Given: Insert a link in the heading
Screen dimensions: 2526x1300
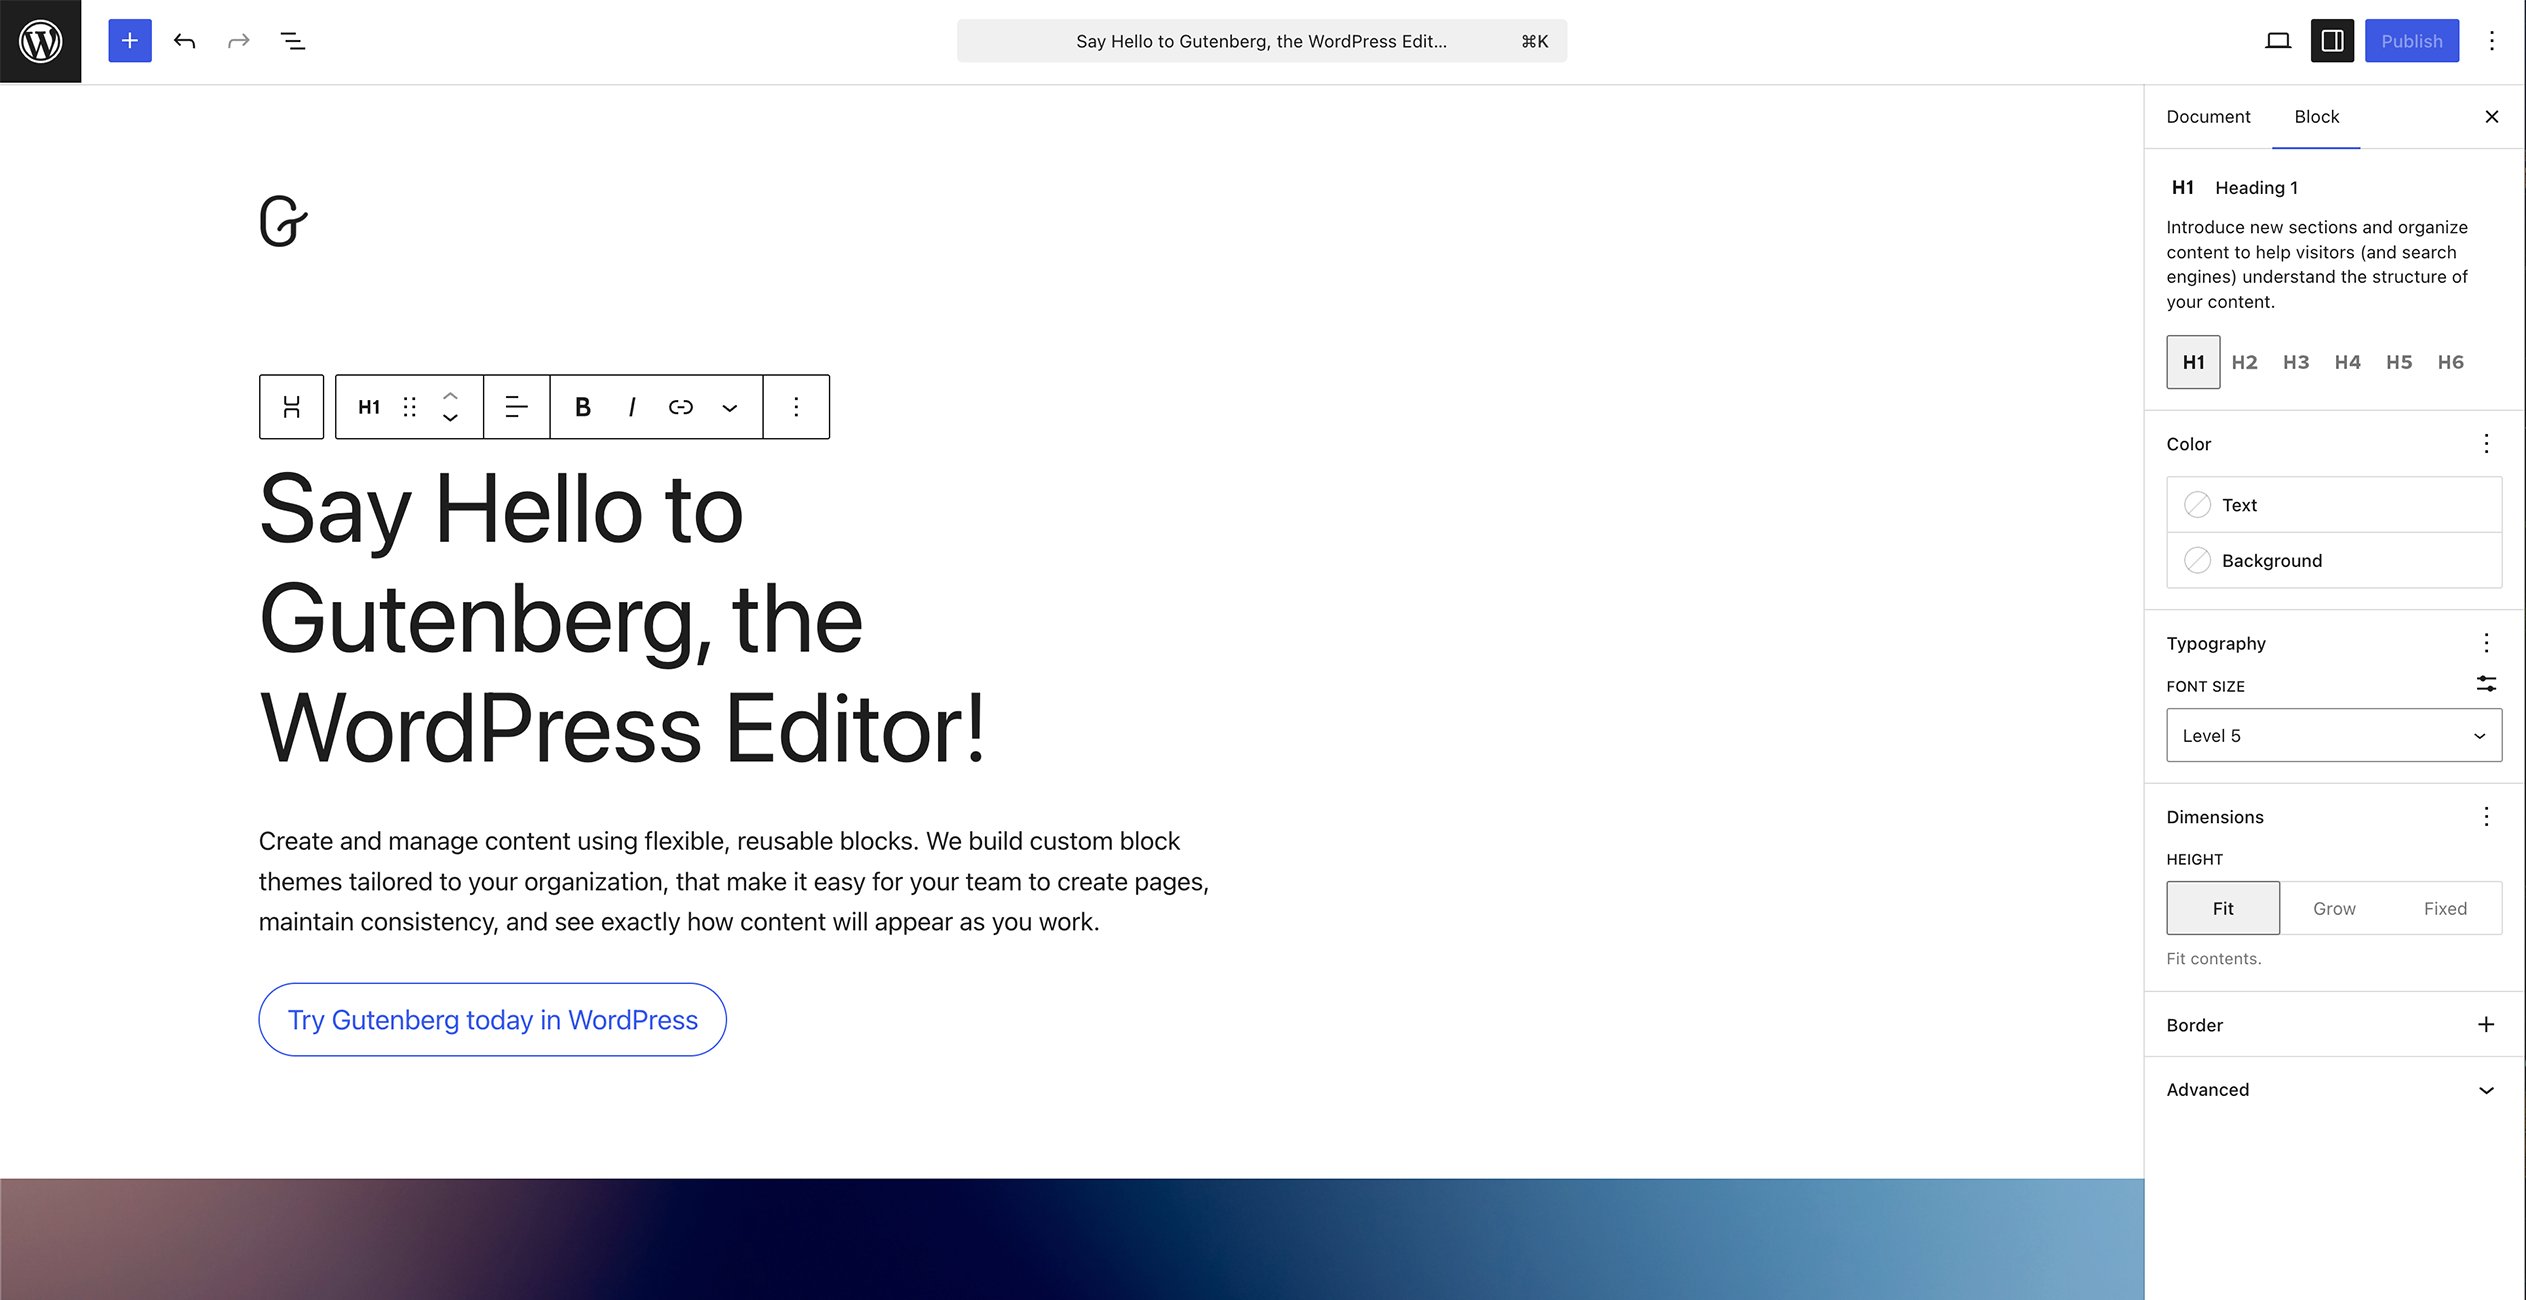Looking at the screenshot, I should [681, 407].
